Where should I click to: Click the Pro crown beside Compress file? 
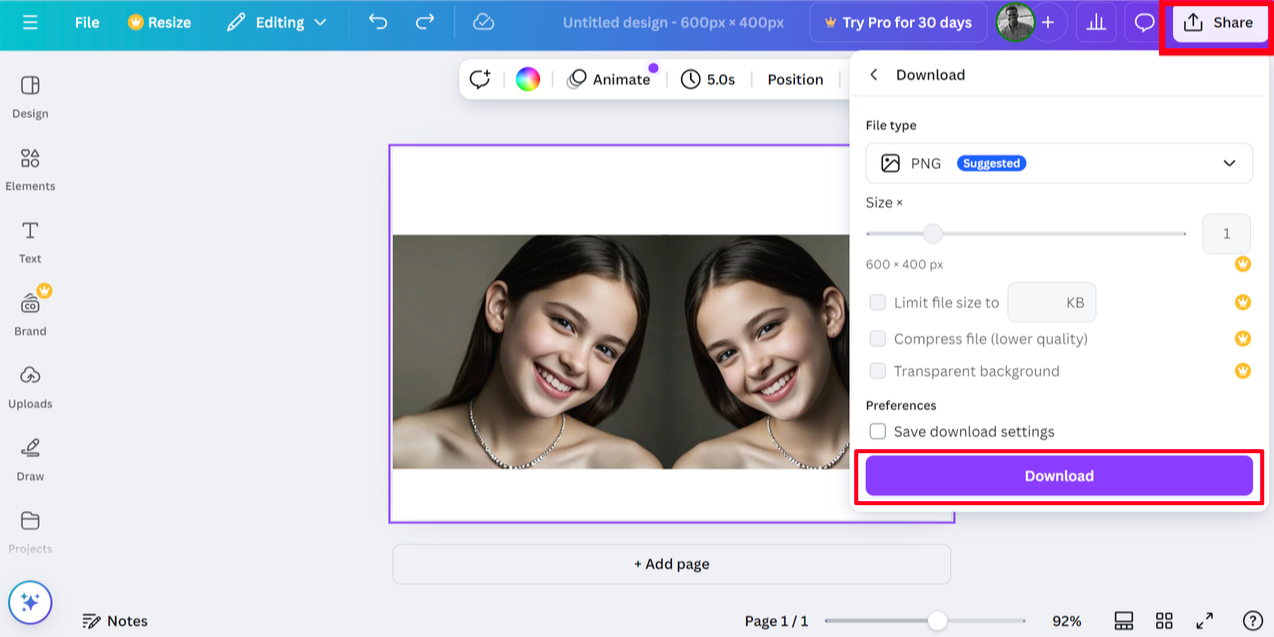coord(1243,339)
